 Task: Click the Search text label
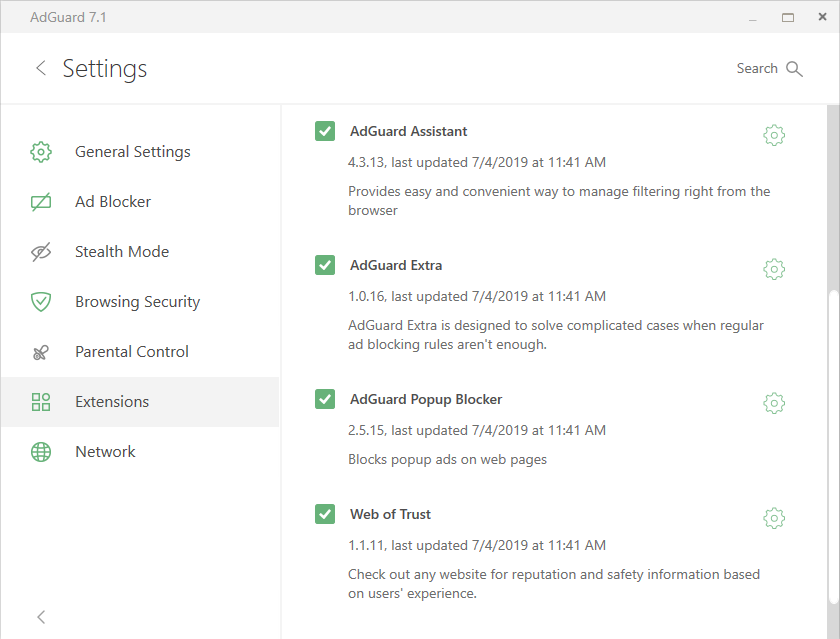tap(756, 69)
